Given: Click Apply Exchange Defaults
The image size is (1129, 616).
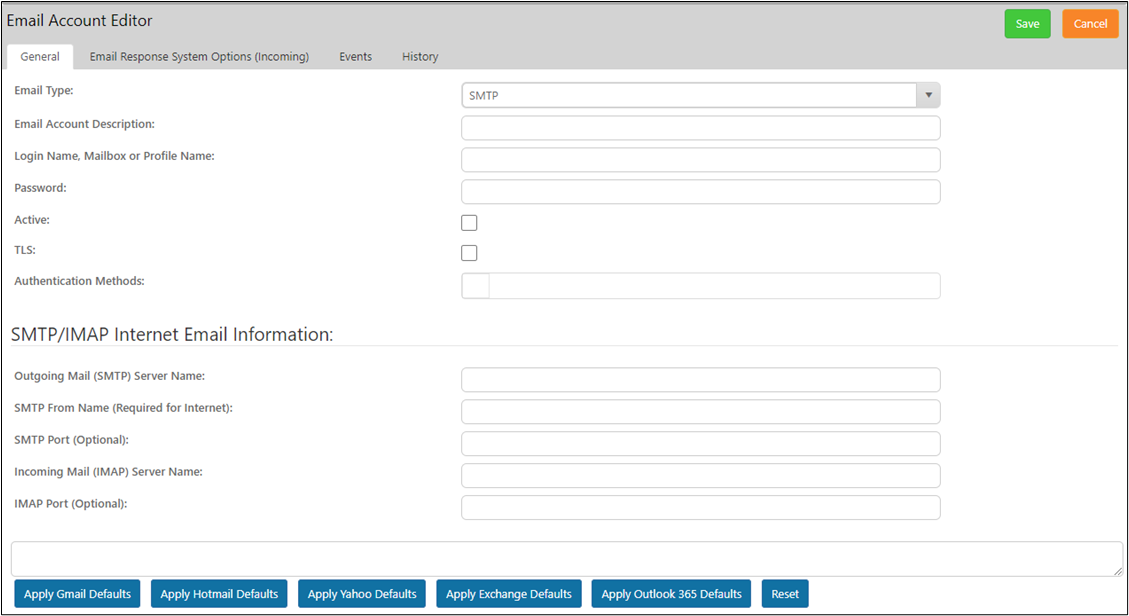Looking at the screenshot, I should (x=508, y=594).
